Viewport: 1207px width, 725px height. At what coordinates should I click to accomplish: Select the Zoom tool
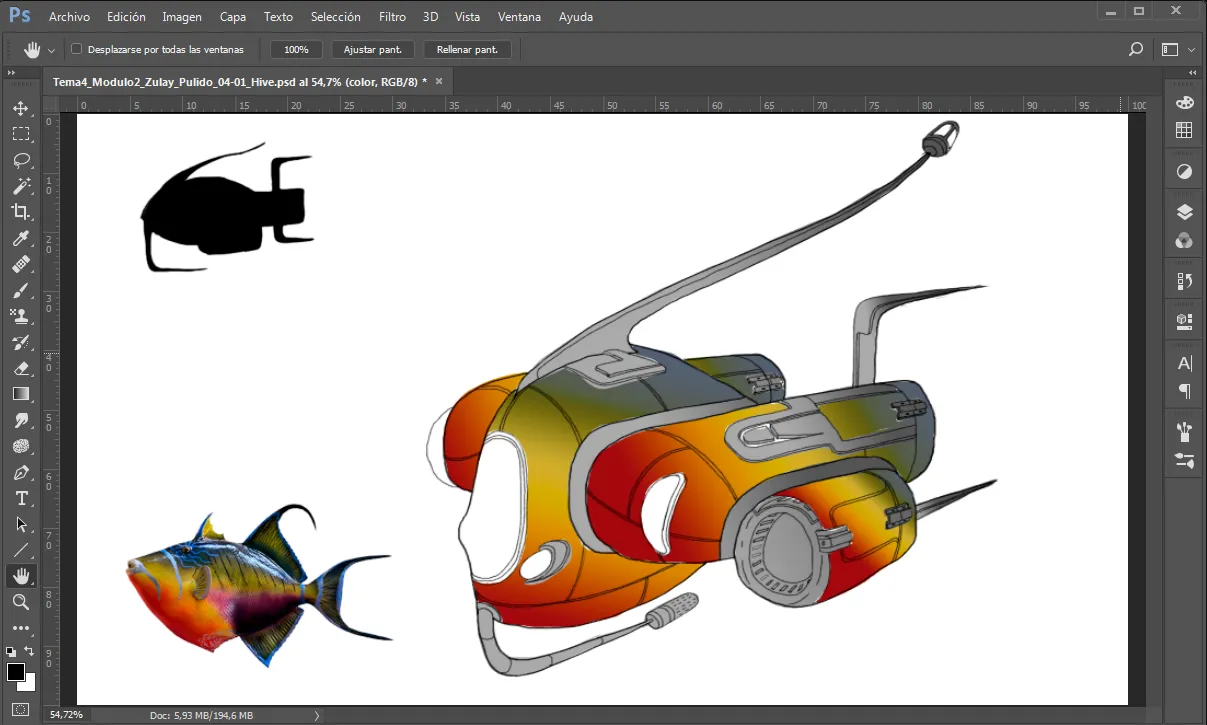tap(21, 602)
